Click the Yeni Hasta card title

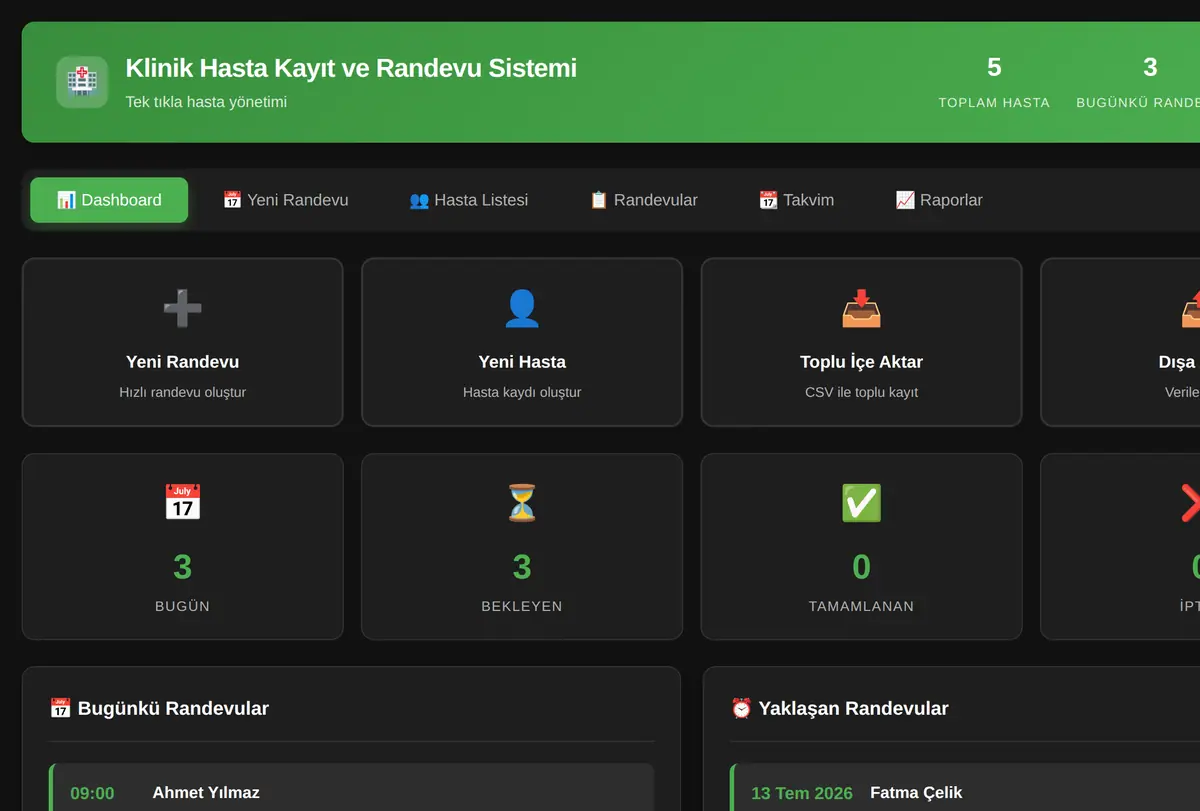point(522,362)
